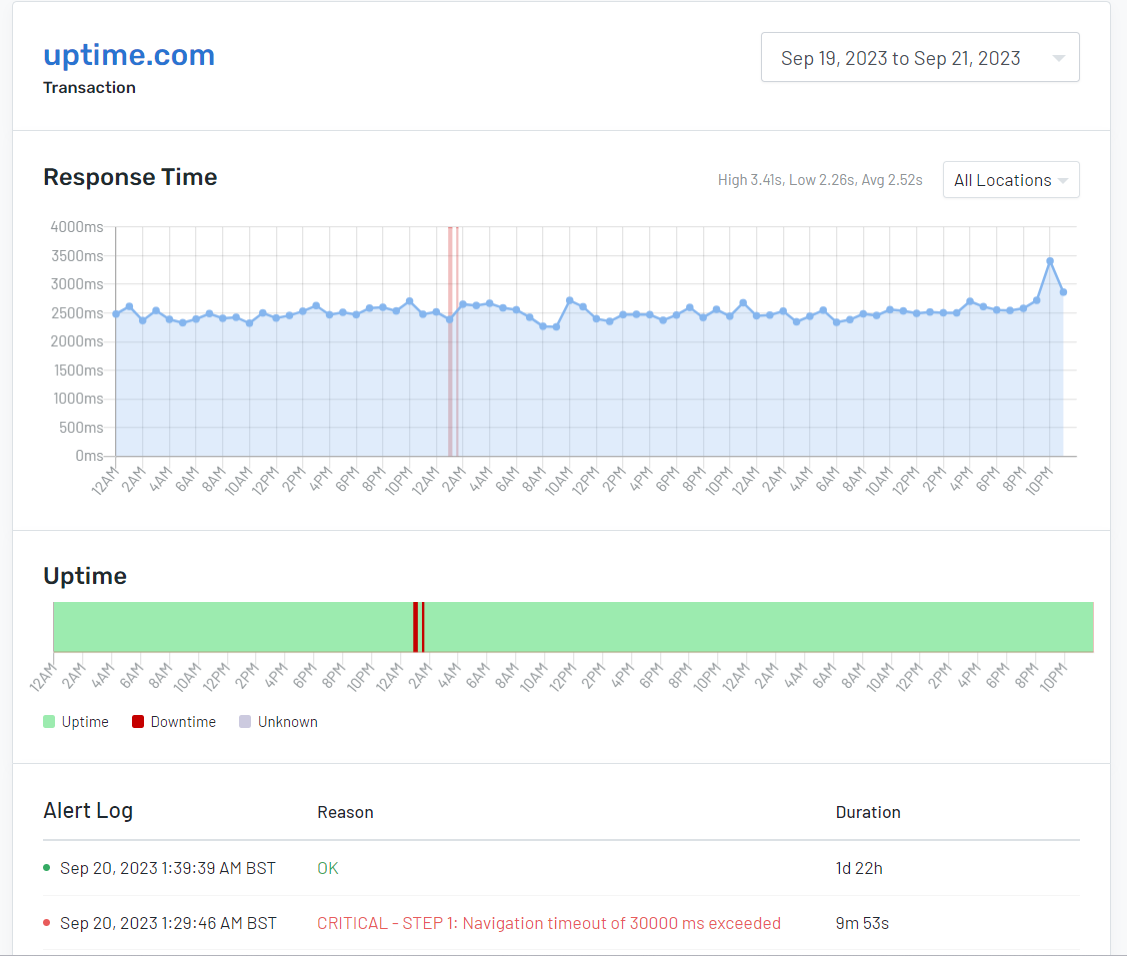Click the red downtime segment in the Uptime bar

[418, 628]
